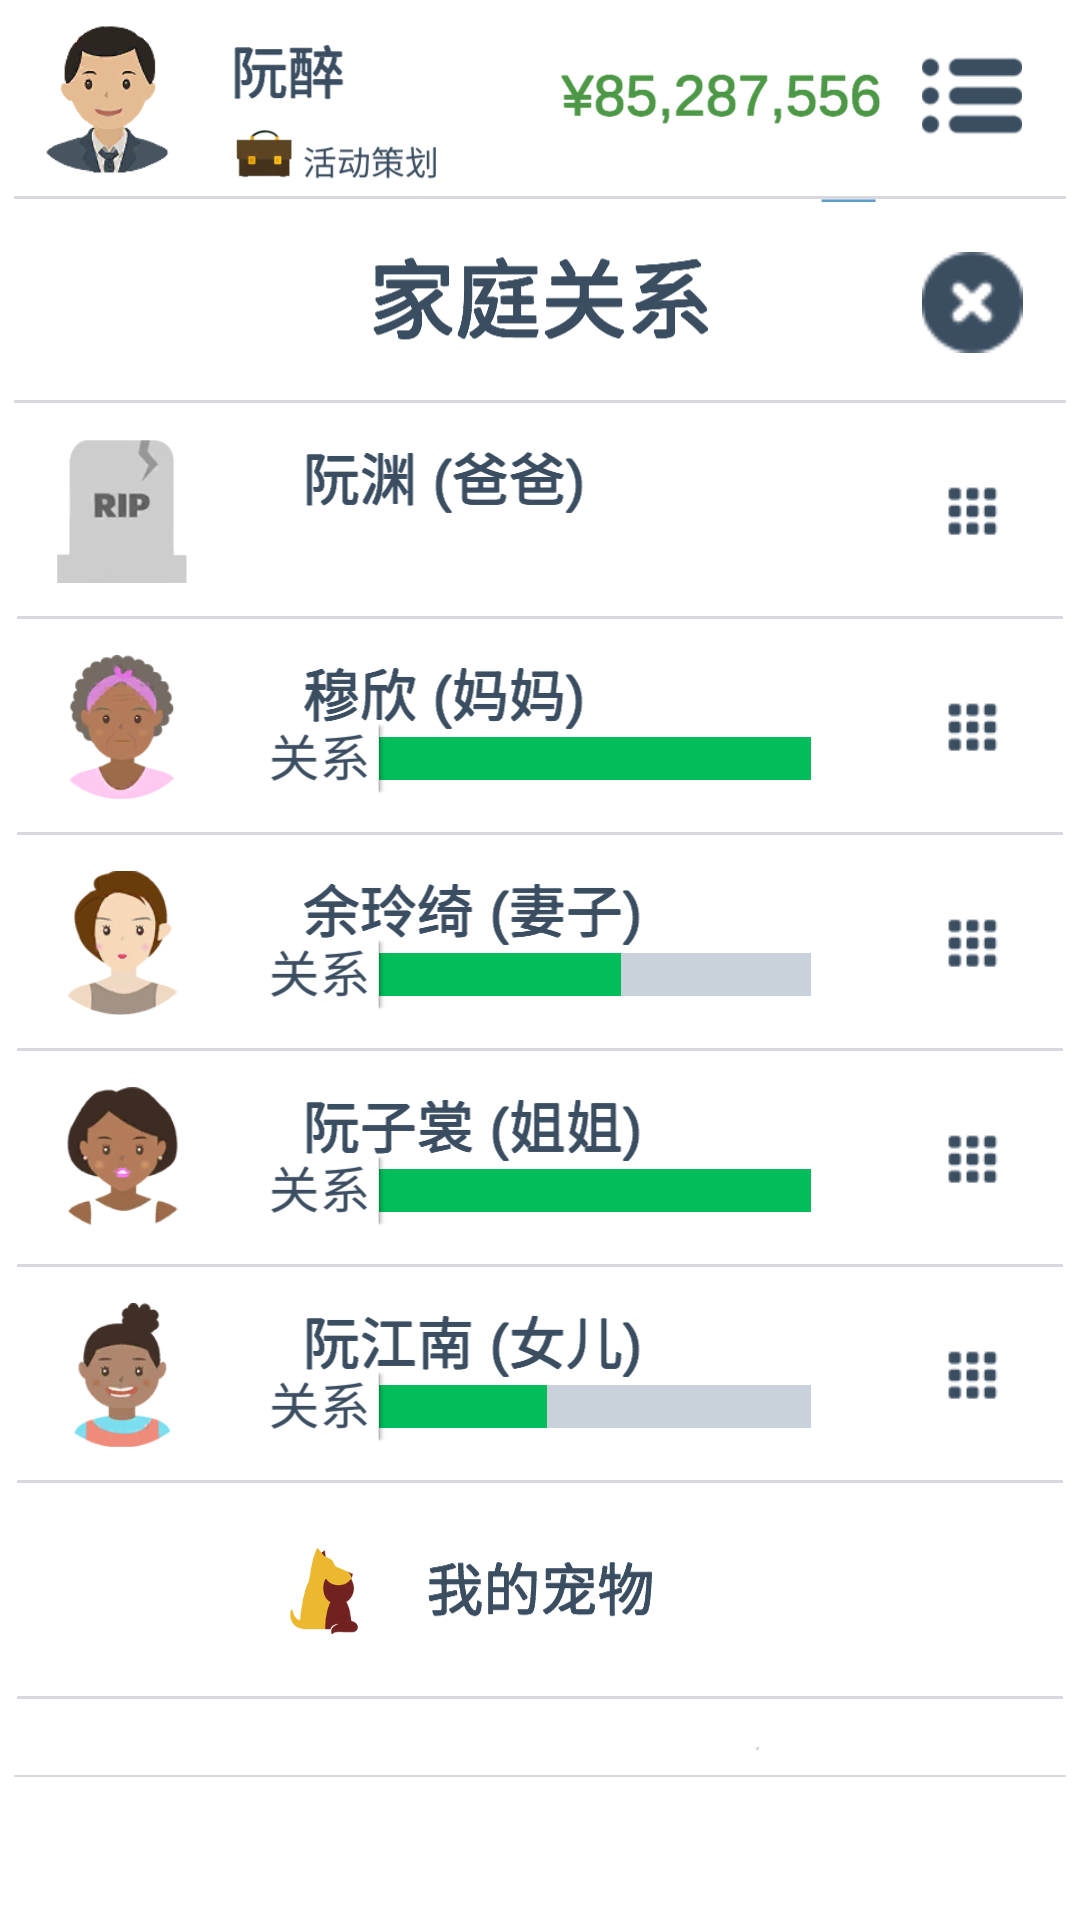This screenshot has width=1080, height=1920.
Task: Select sister 阮子裳's avatar
Action: pos(122,1157)
